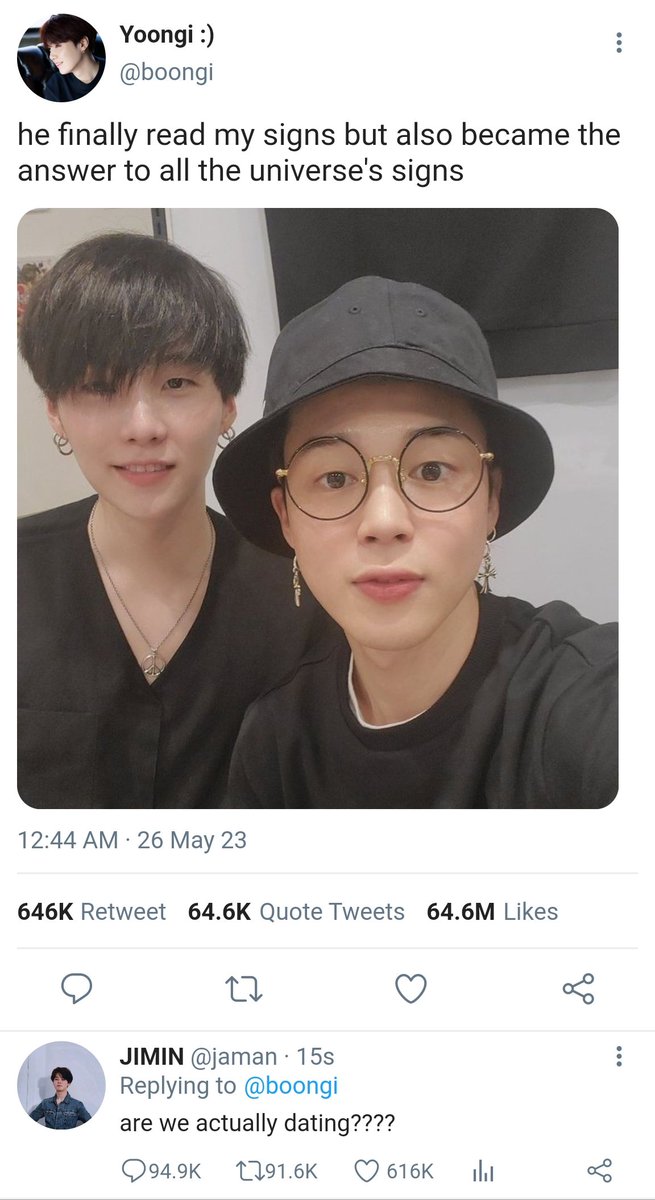The width and height of the screenshot is (655, 1200).
Task: View the 64.6M Likes list
Action: pos(492,911)
